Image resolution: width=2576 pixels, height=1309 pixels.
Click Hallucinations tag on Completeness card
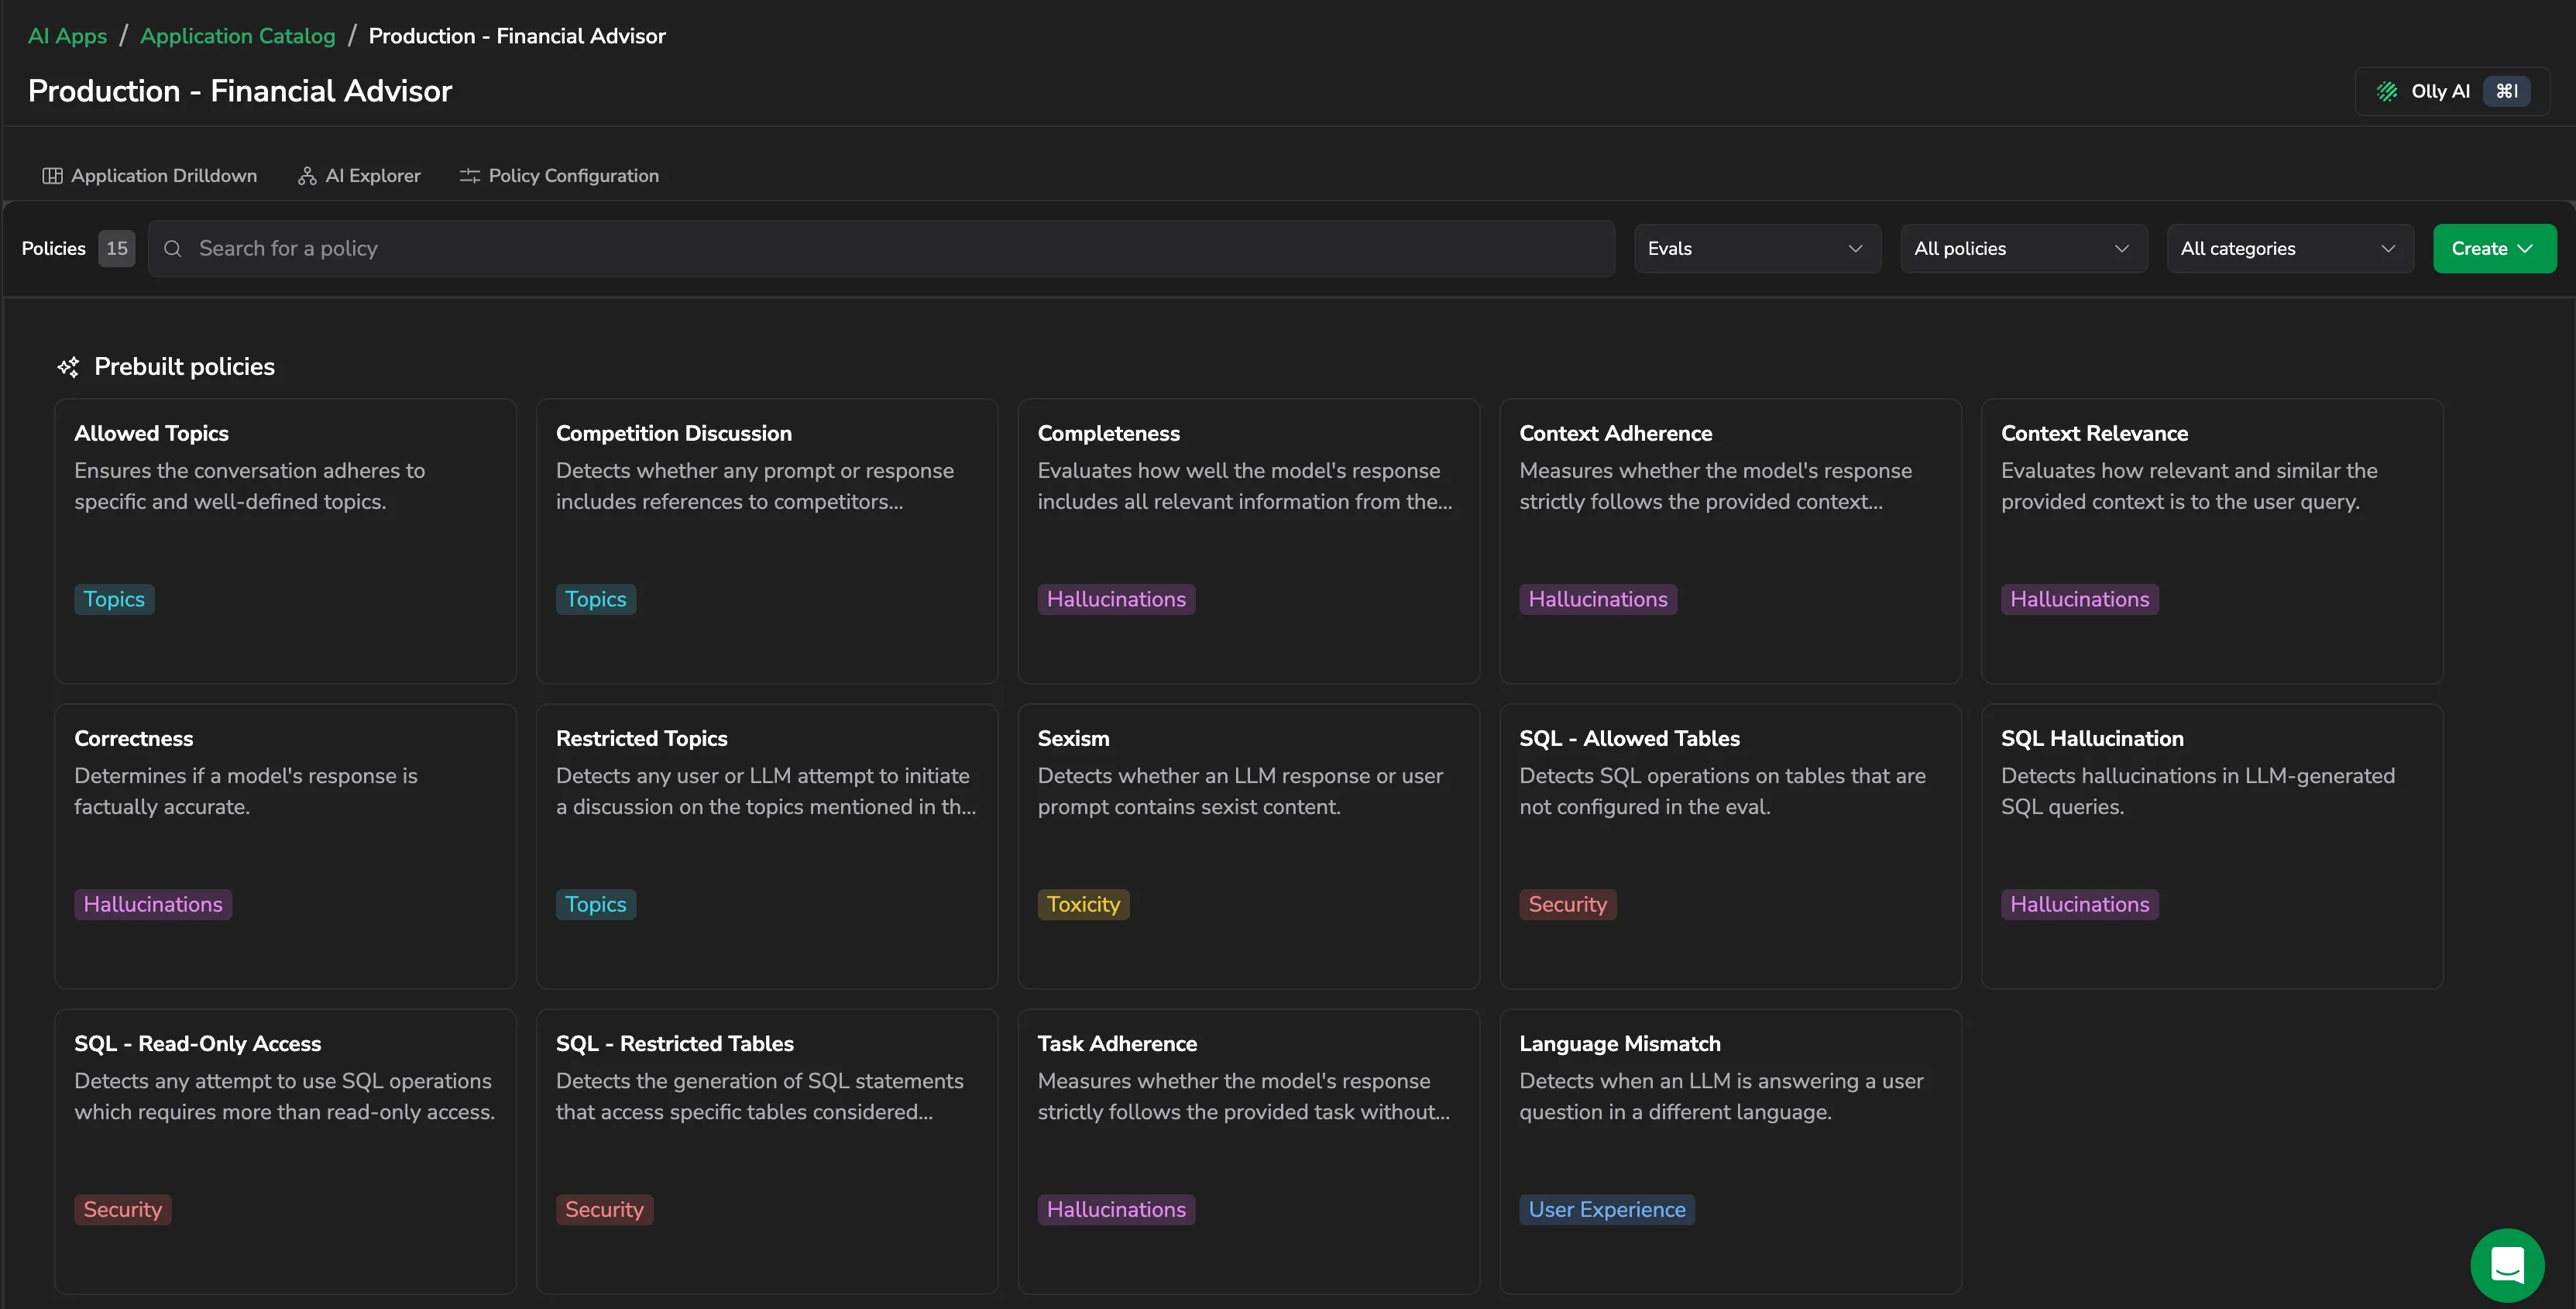1116,600
